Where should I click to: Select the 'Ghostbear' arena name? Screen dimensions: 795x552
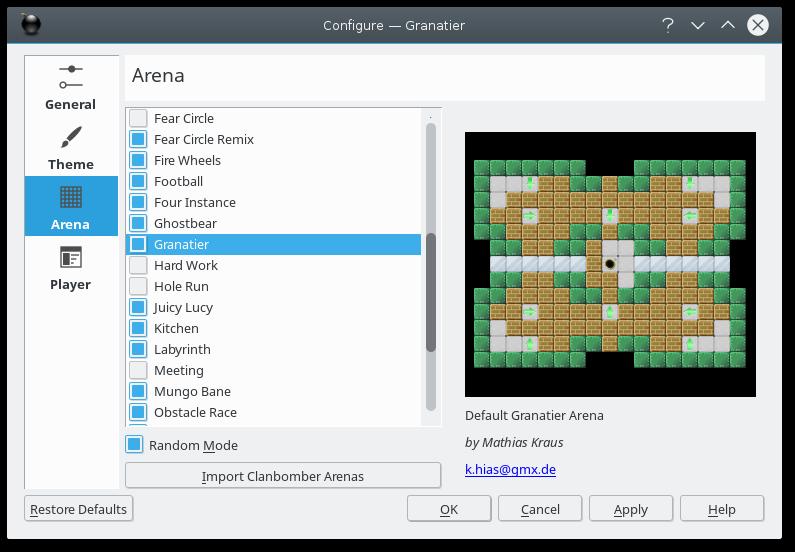point(185,223)
